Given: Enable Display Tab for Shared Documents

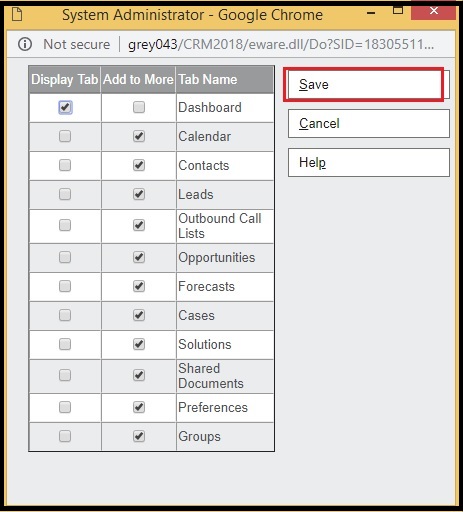Looking at the screenshot, I should tap(65, 375).
